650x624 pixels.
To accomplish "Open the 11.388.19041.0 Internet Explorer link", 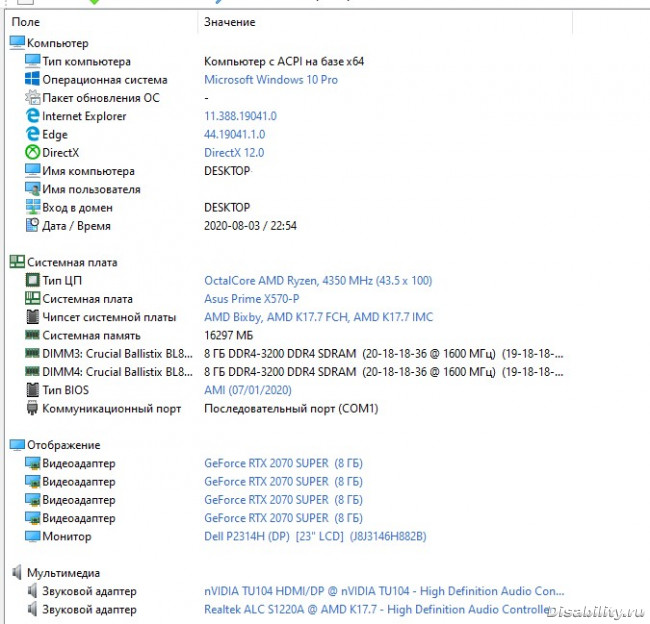I will 240,116.
